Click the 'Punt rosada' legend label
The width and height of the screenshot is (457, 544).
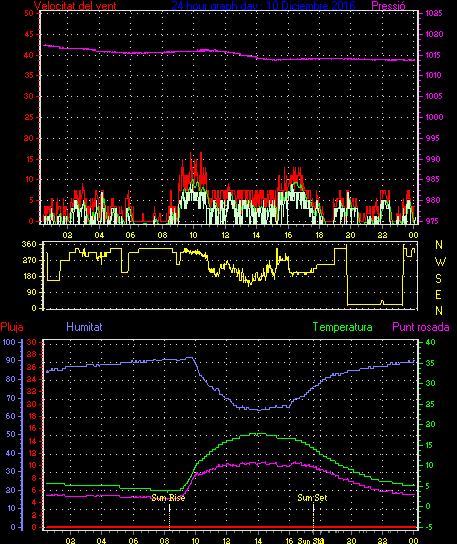coord(421,327)
